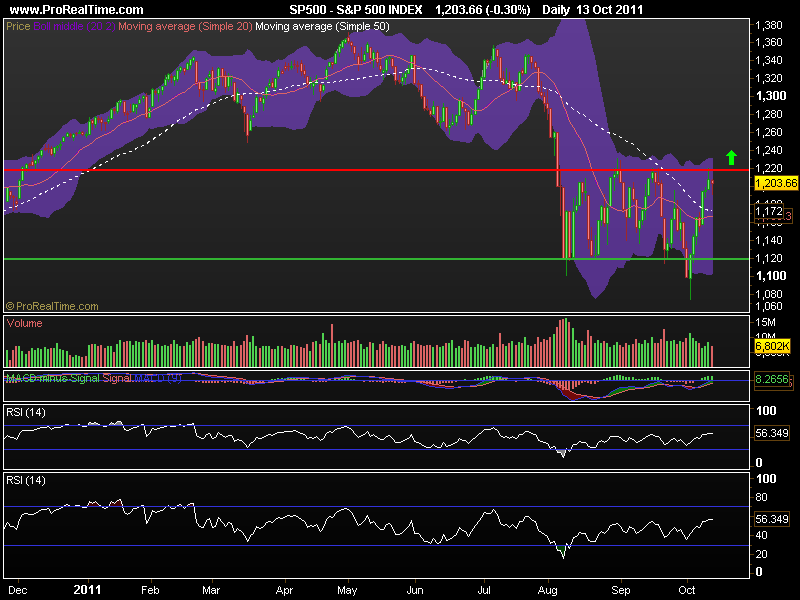The height and width of the screenshot is (600, 800).
Task: Click the Boll middle (20 2) legend
Action: pos(74,26)
